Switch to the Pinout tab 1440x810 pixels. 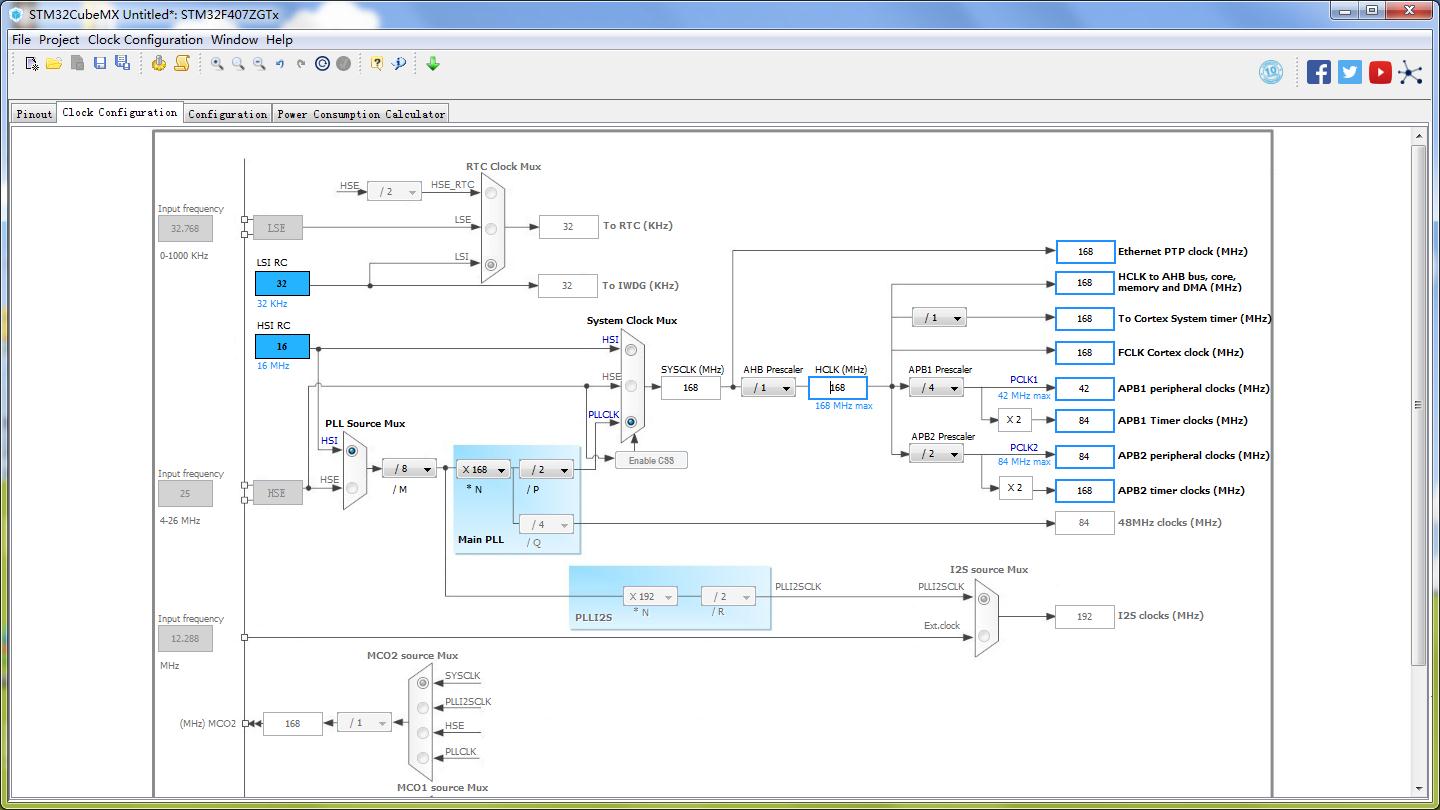coord(34,114)
